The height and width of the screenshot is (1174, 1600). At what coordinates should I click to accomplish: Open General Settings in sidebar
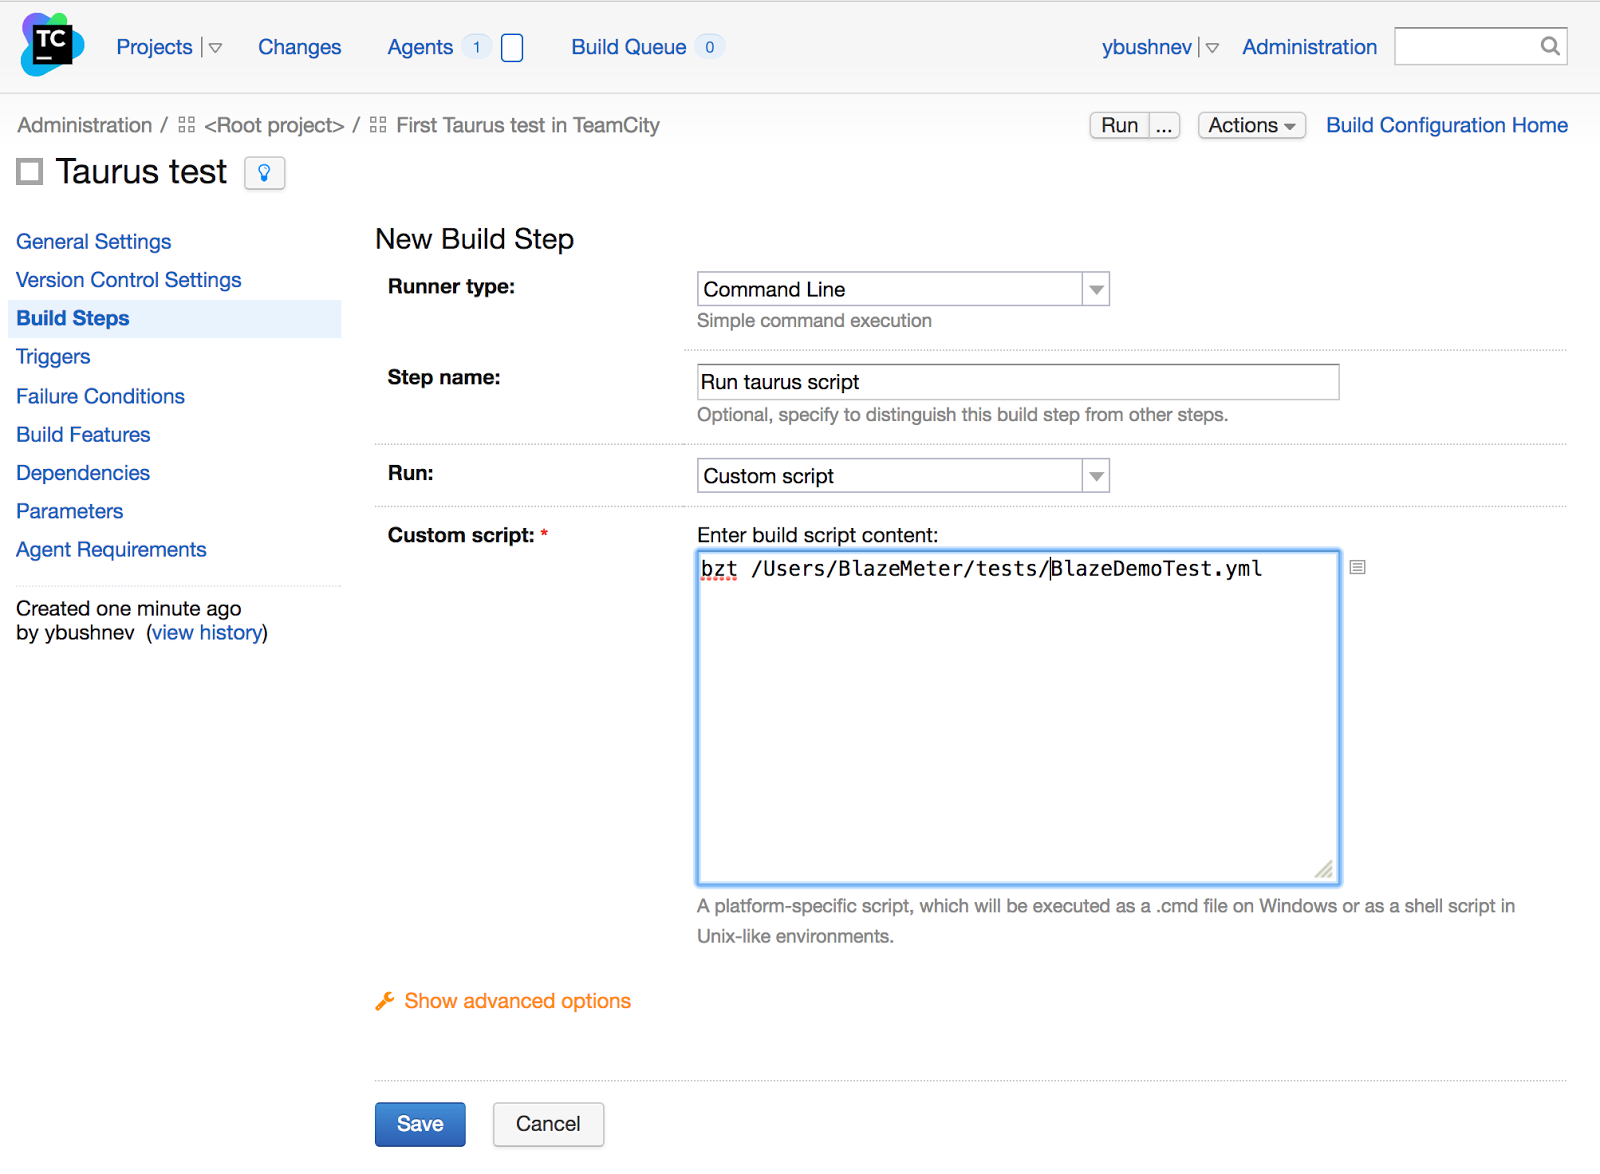(x=94, y=242)
